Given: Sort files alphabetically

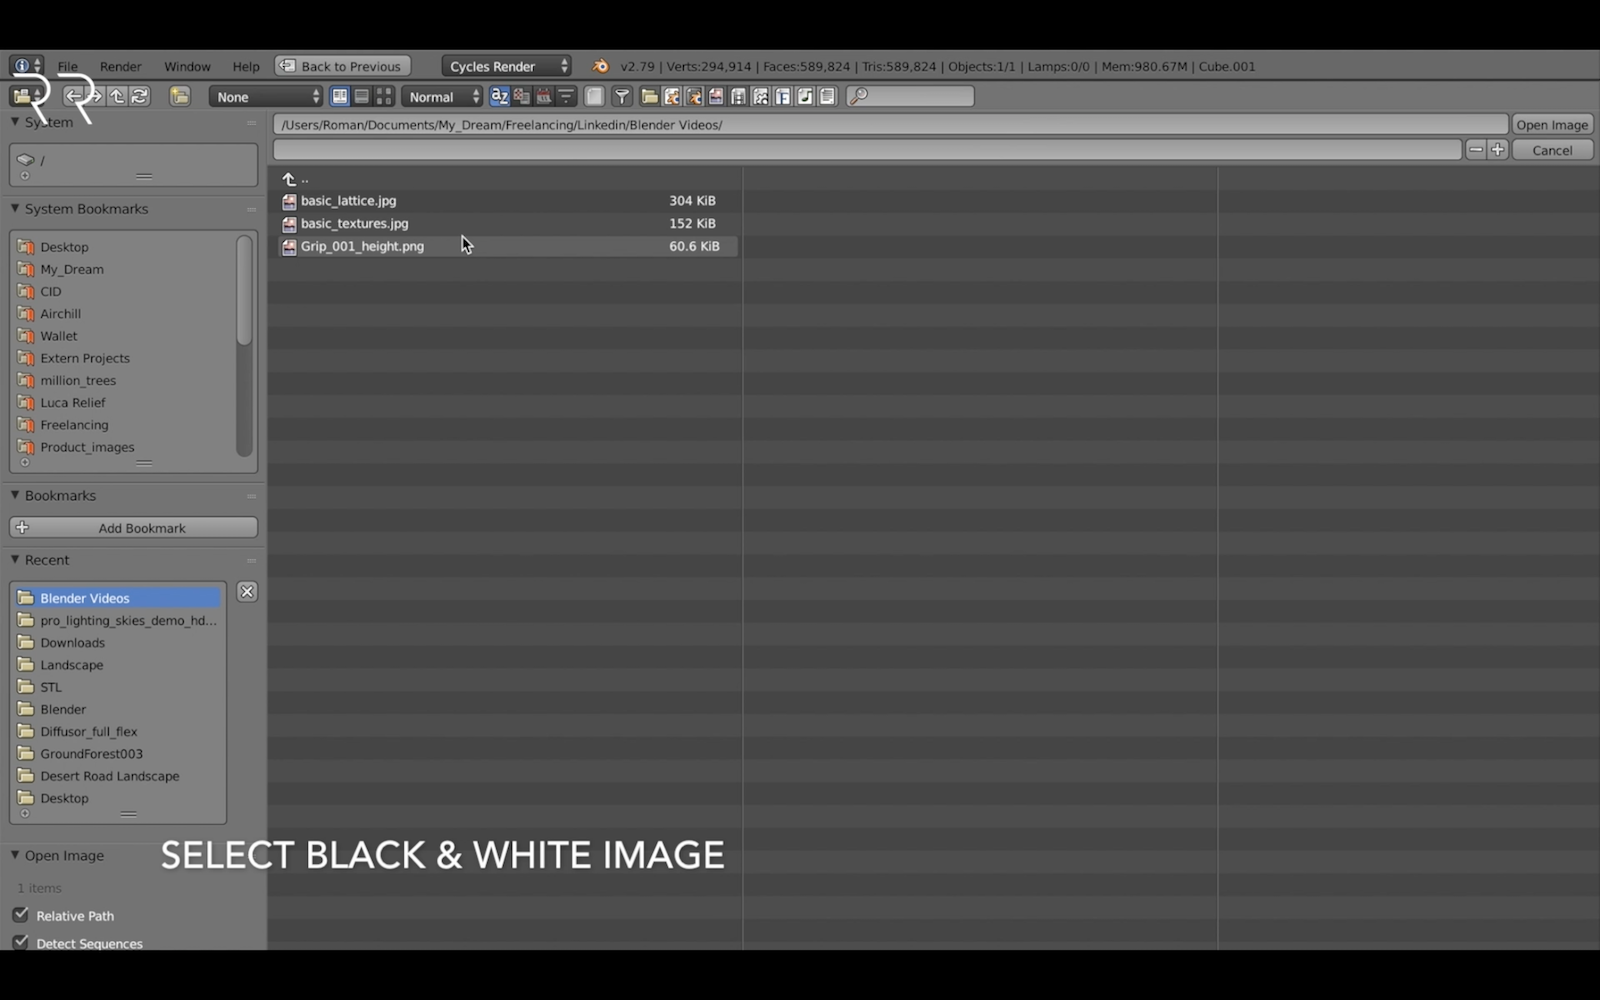Looking at the screenshot, I should (500, 96).
